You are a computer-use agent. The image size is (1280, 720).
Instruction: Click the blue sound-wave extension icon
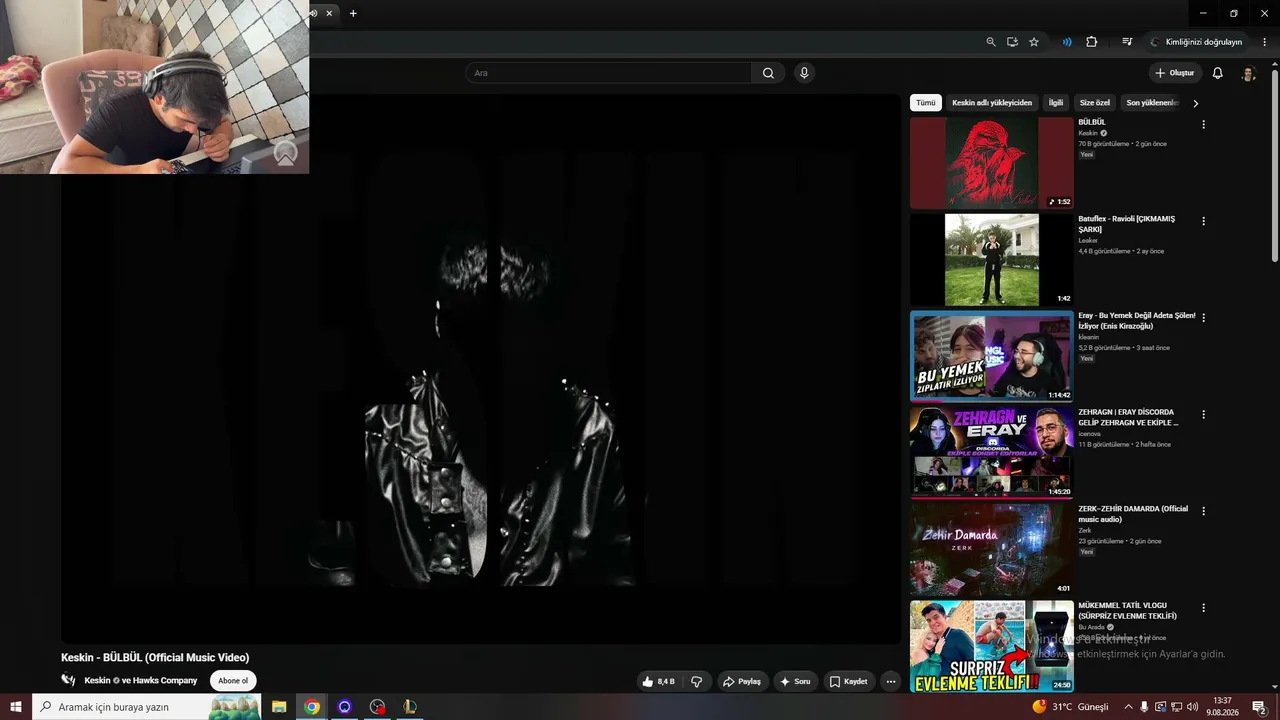(1067, 42)
